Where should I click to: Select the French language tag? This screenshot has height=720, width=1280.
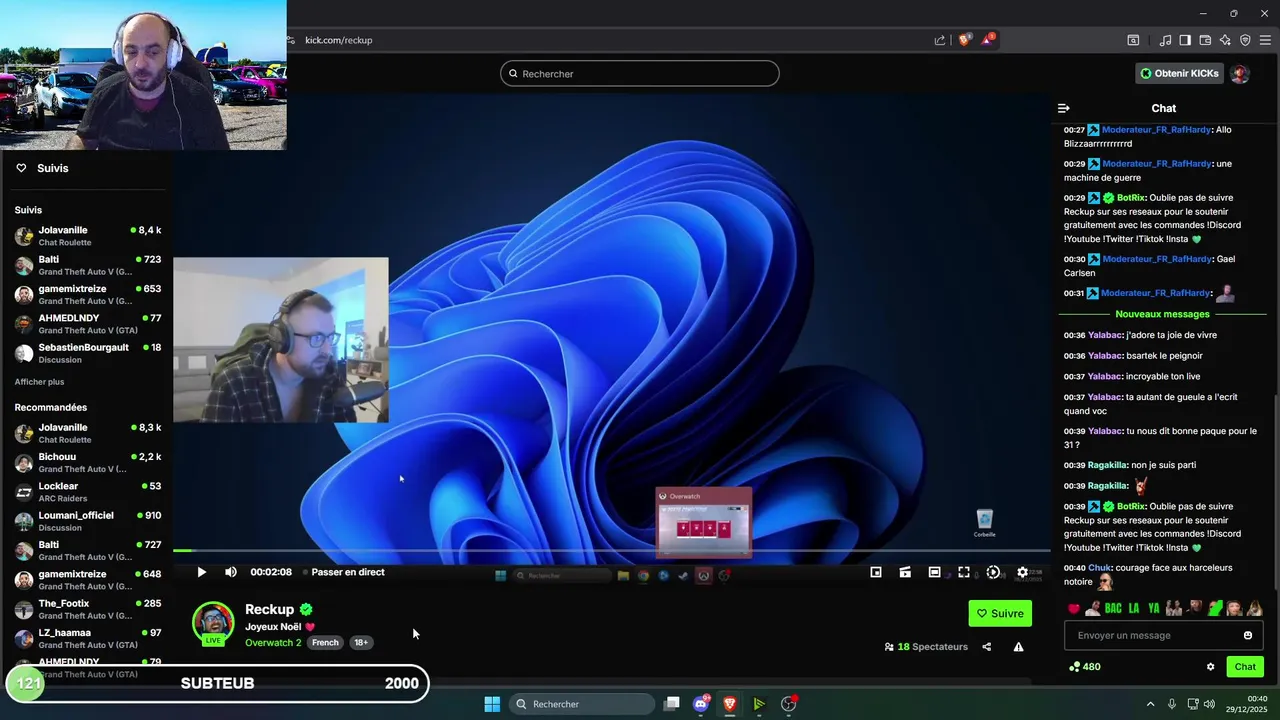click(325, 642)
